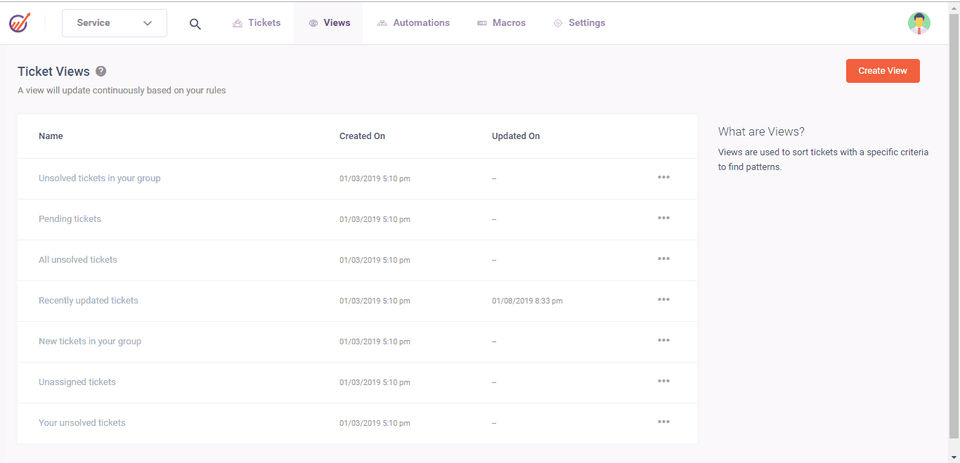Open more options for Your unsolved tickets

tap(663, 422)
